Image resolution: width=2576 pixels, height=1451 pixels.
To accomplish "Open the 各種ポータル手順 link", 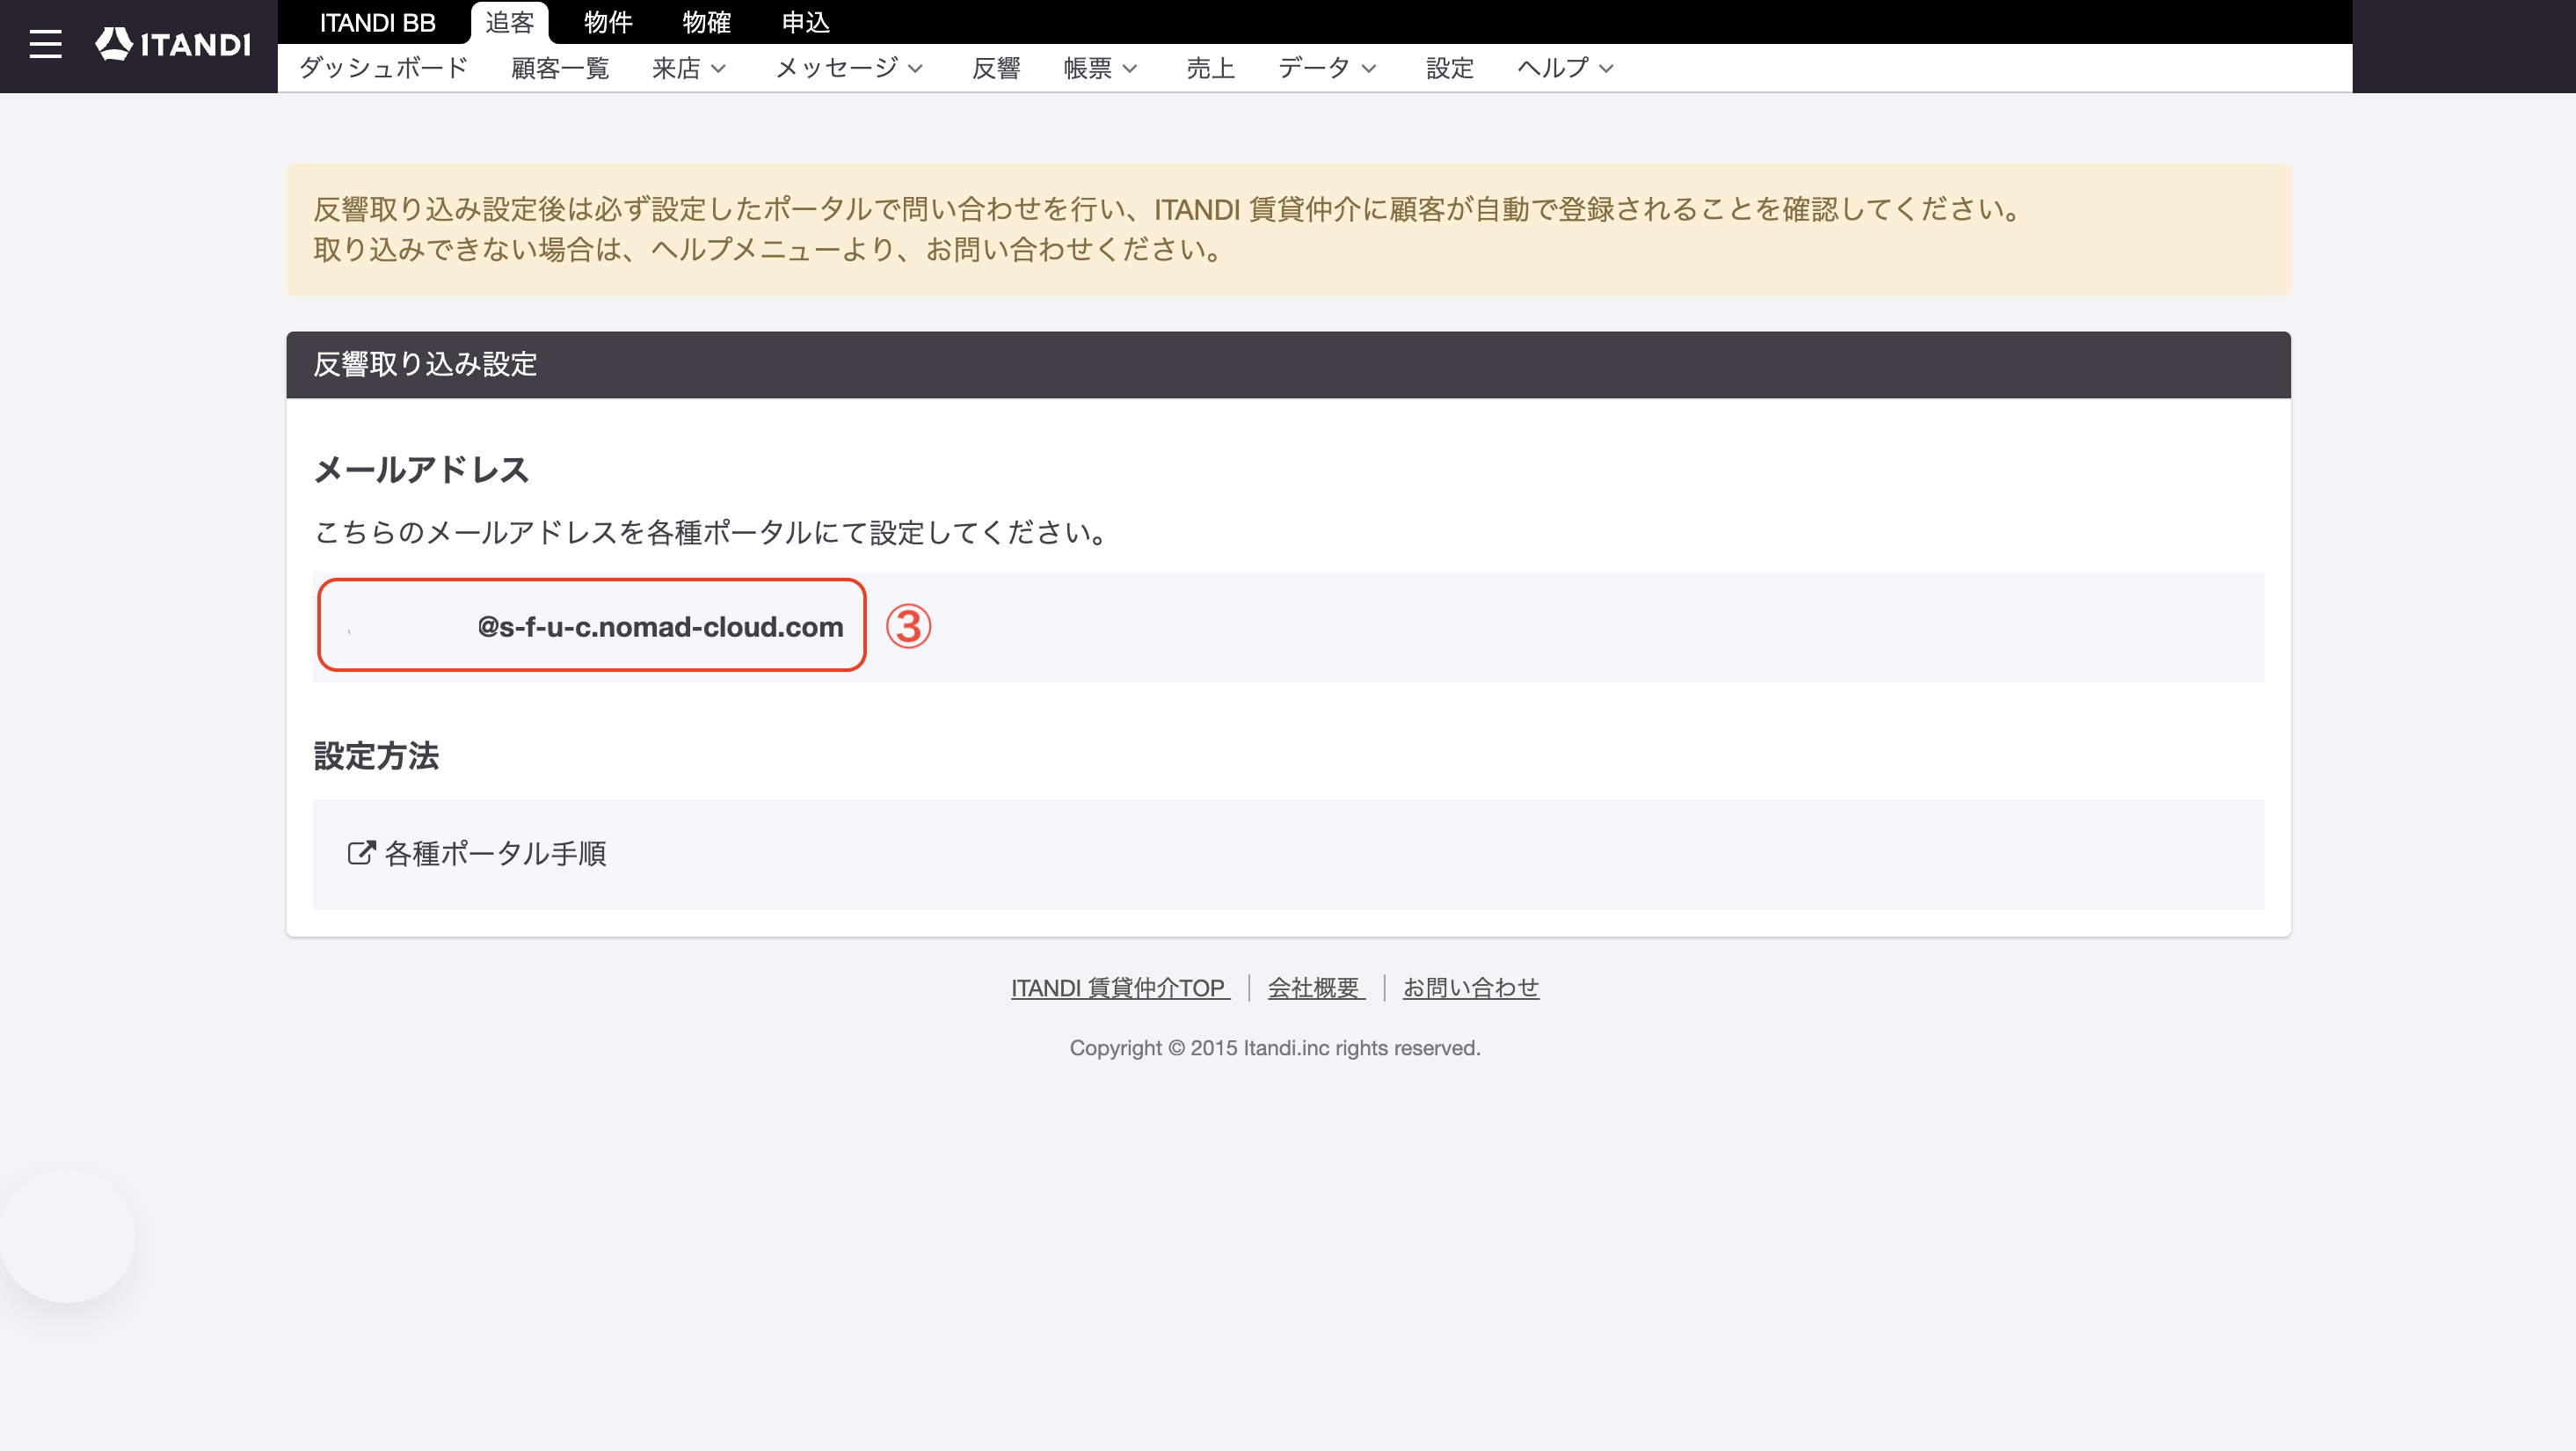I will click(495, 853).
